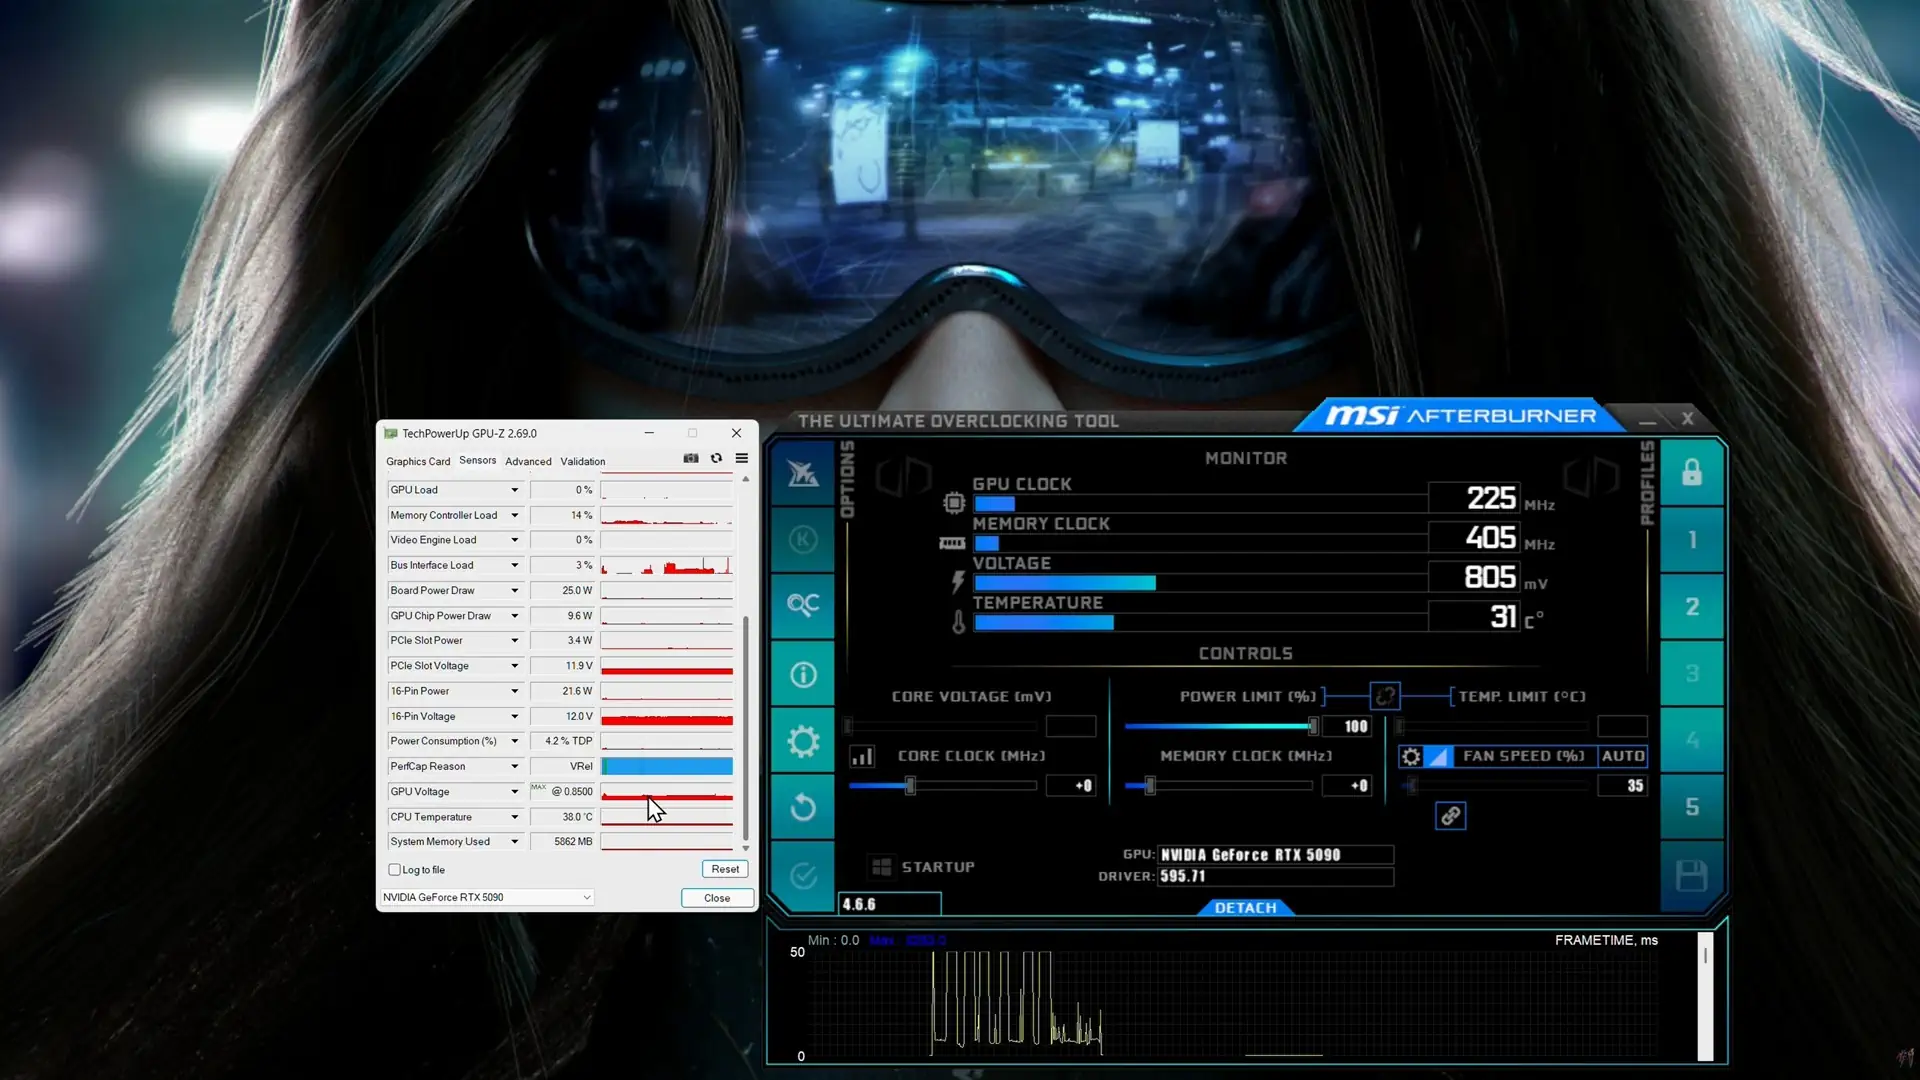Toggle the Startup Windows button
This screenshot has height=1080, width=1920.
click(882, 867)
